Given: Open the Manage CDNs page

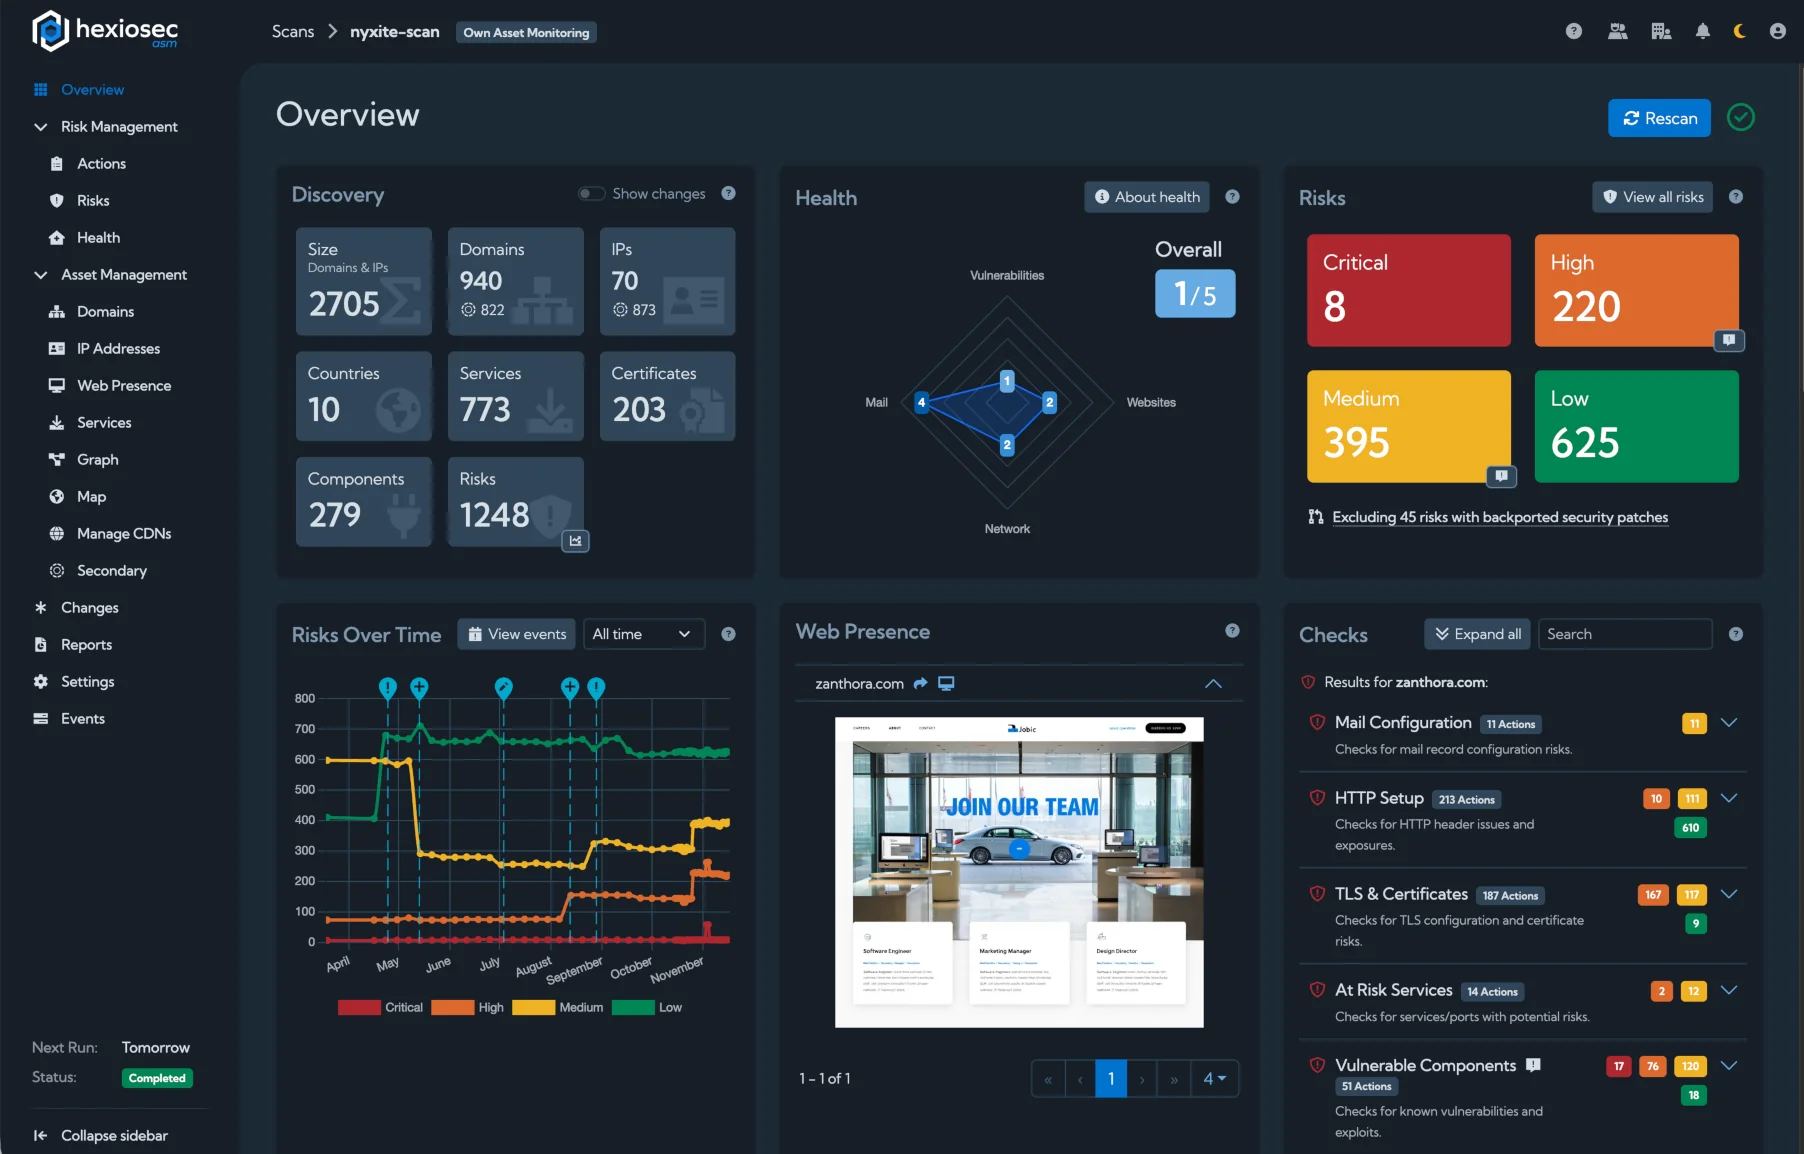Looking at the screenshot, I should (x=122, y=533).
